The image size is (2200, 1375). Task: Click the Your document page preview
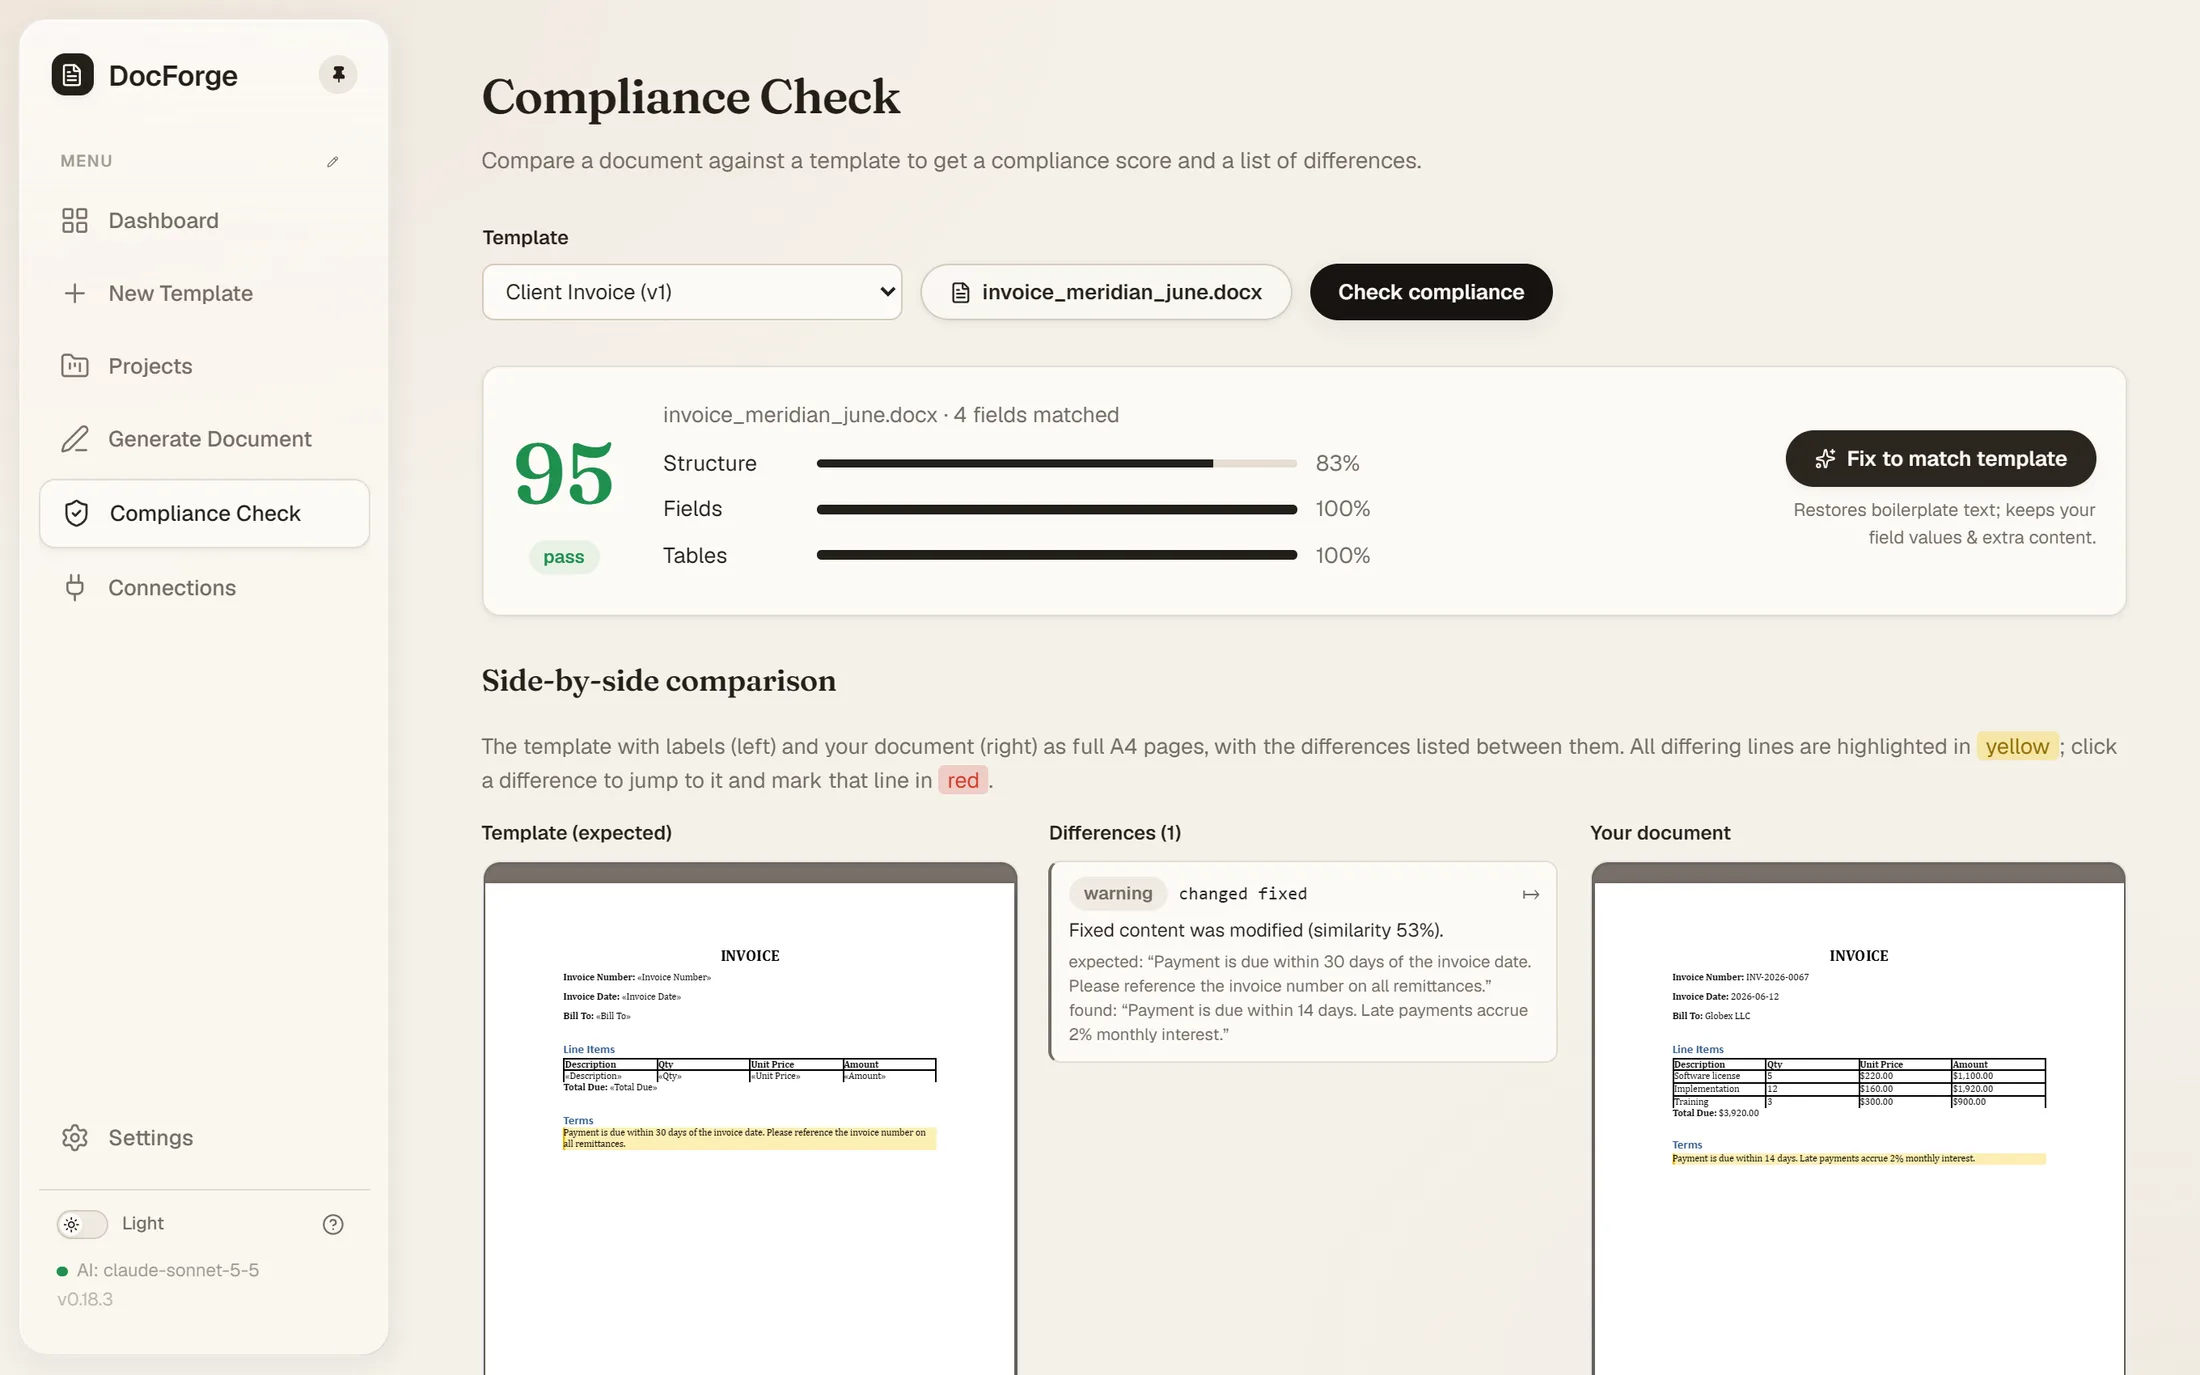(x=1858, y=1119)
